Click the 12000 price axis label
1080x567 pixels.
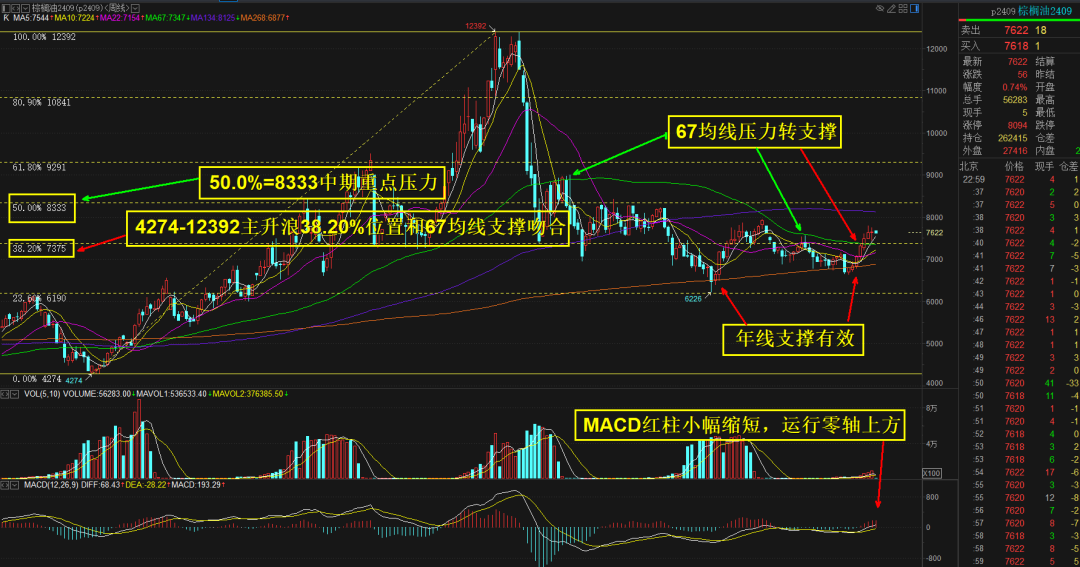937,49
